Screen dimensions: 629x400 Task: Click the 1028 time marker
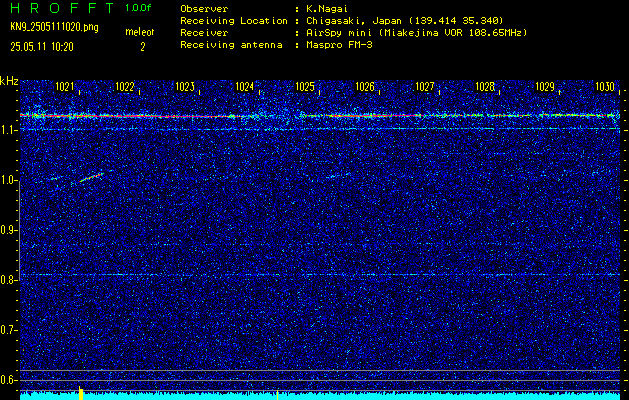coord(485,87)
